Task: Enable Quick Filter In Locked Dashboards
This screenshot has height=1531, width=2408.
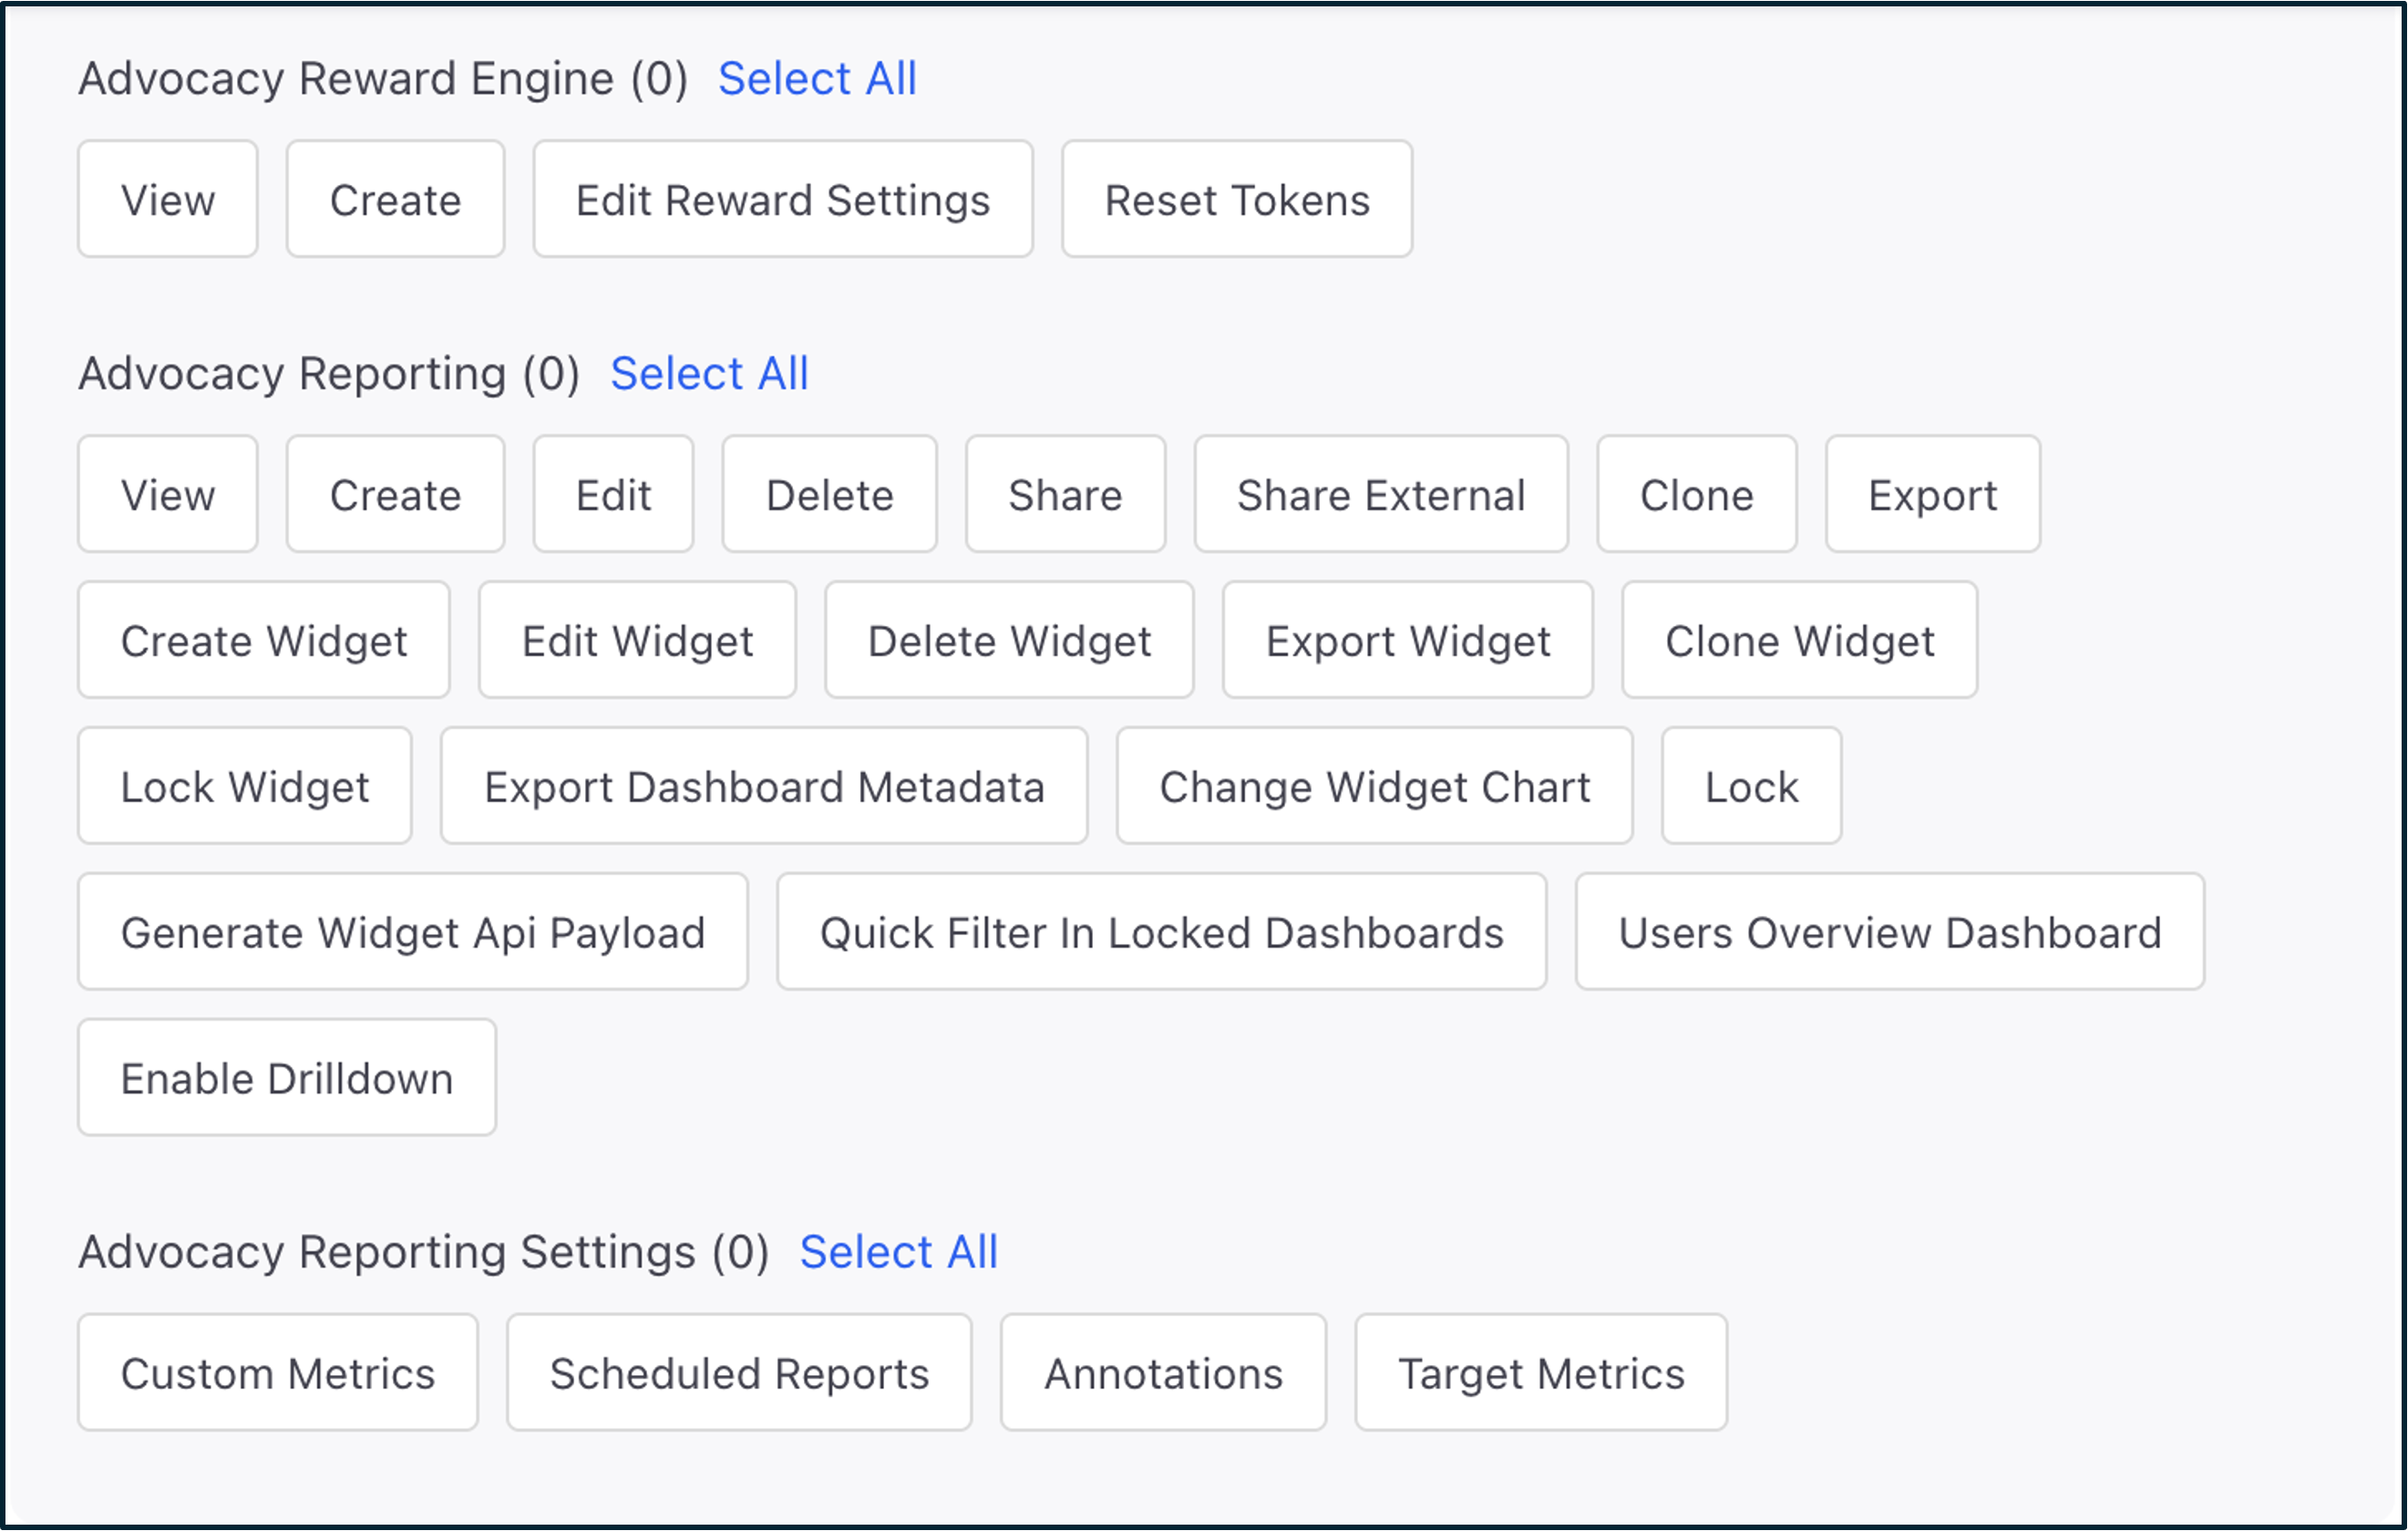Action: [1162, 932]
